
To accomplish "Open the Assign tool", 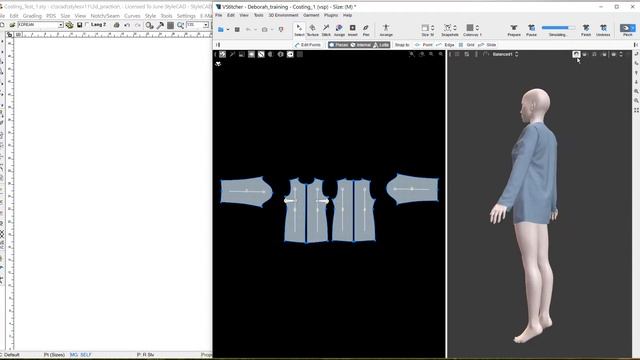I will (339, 29).
